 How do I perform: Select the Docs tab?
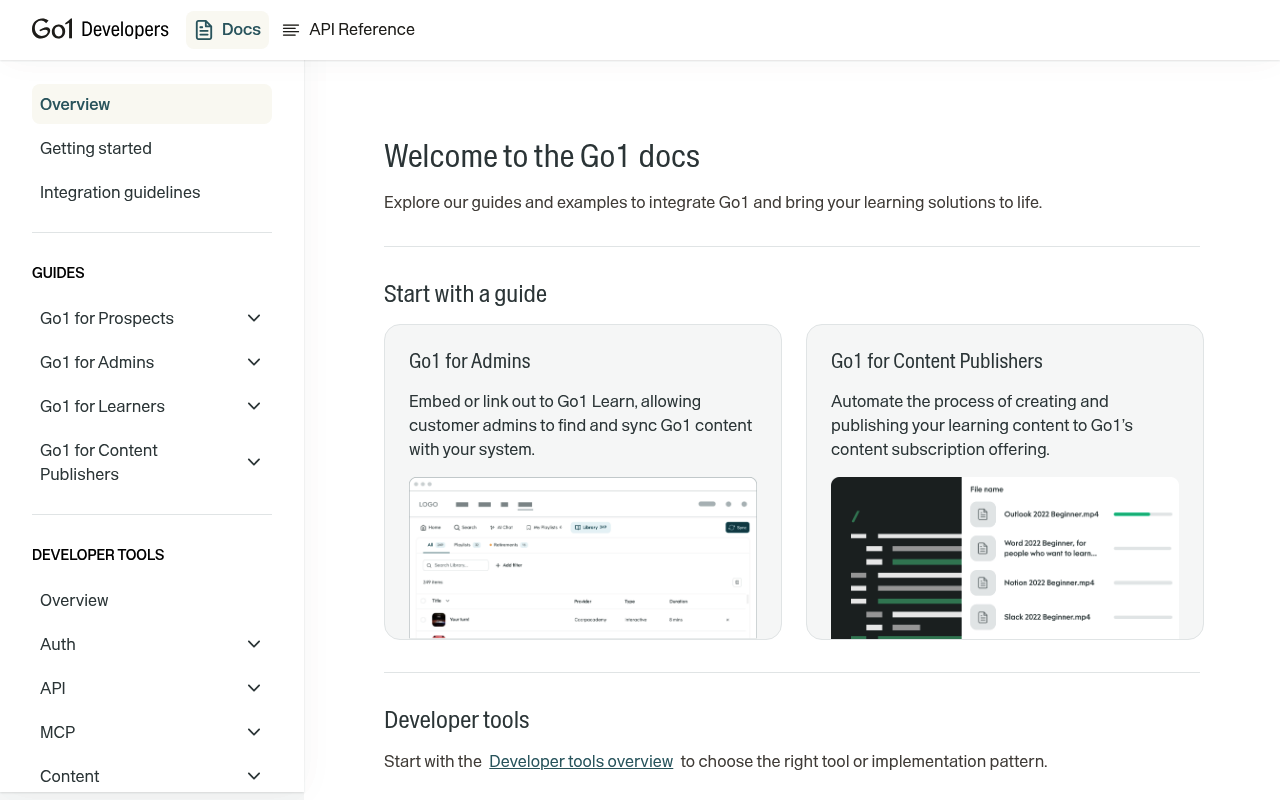[228, 30]
